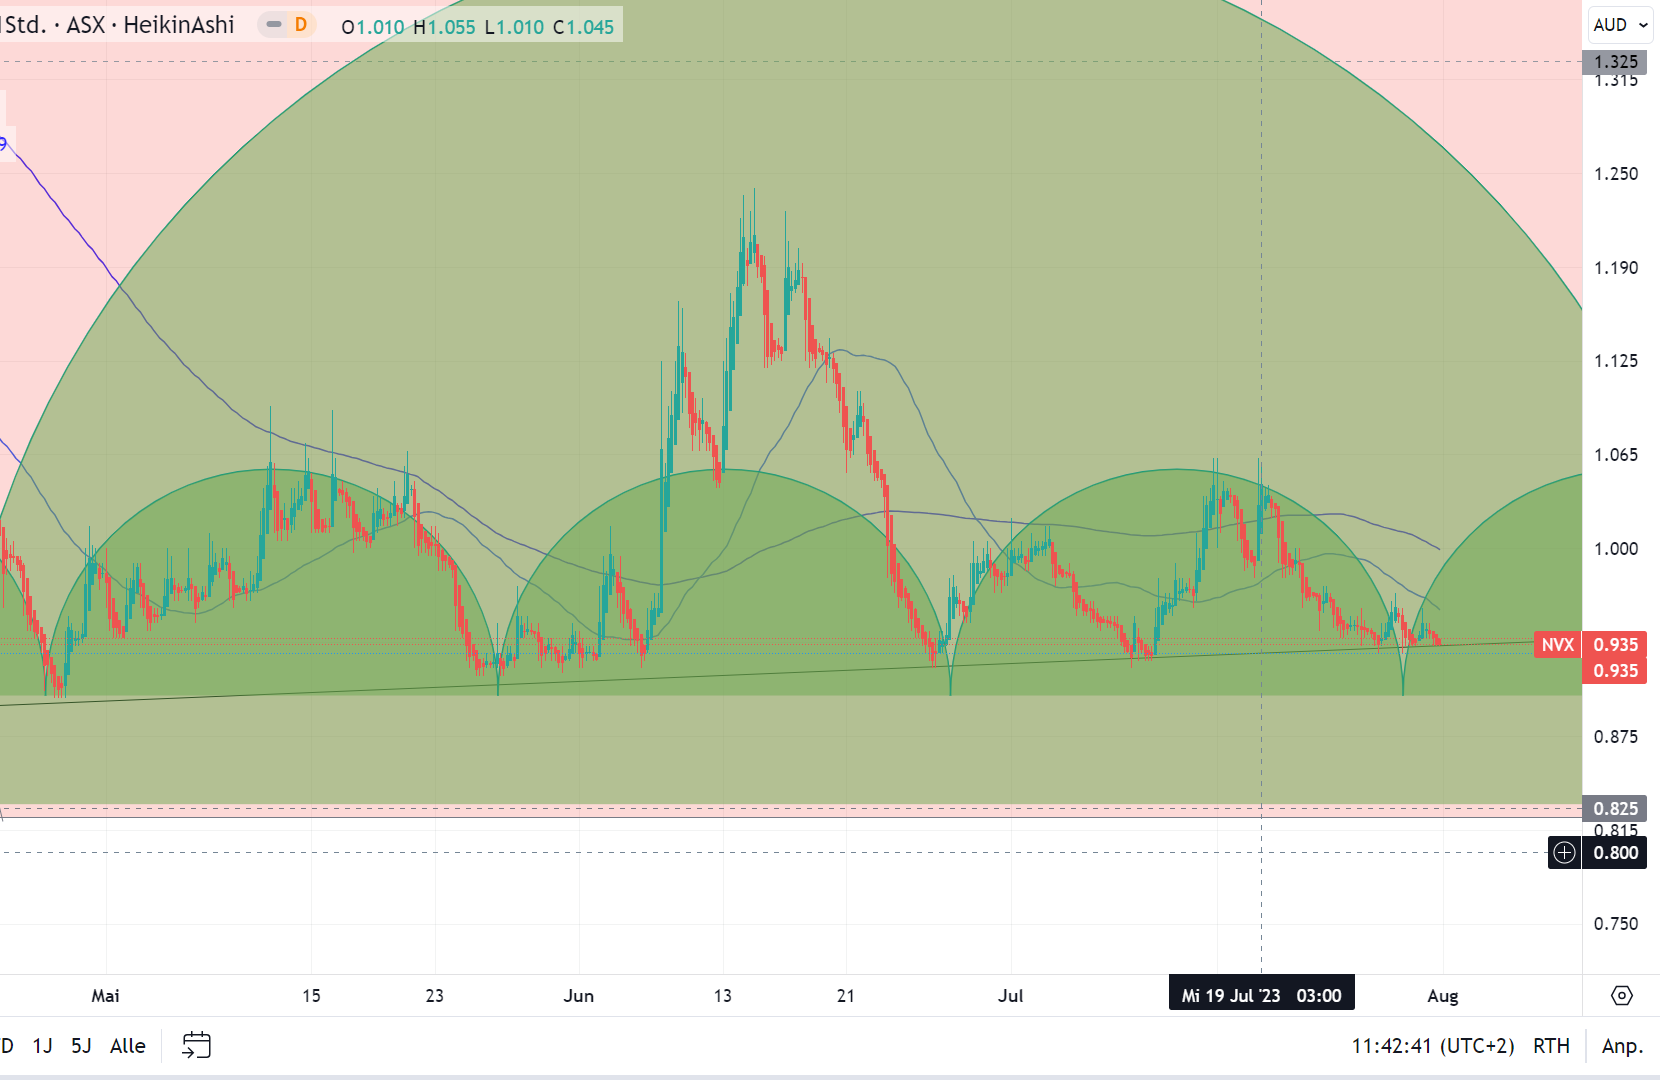Screen dimensions: 1660x1080
Task: Click the orange D delayed-data badge
Action: (301, 25)
